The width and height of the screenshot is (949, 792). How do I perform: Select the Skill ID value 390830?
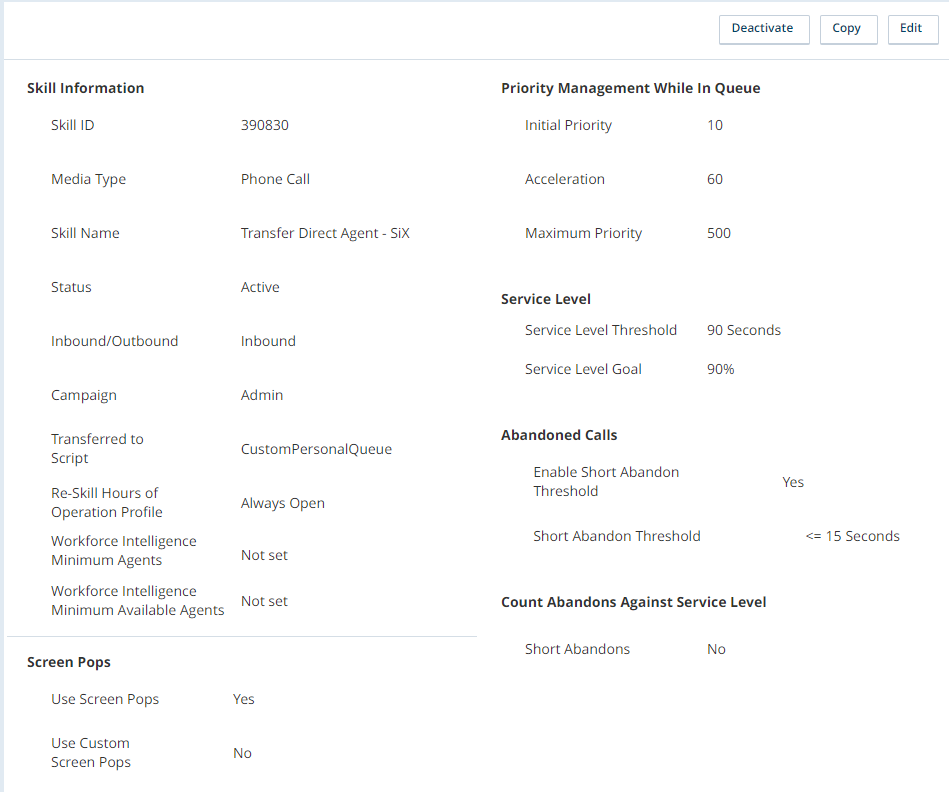point(264,125)
